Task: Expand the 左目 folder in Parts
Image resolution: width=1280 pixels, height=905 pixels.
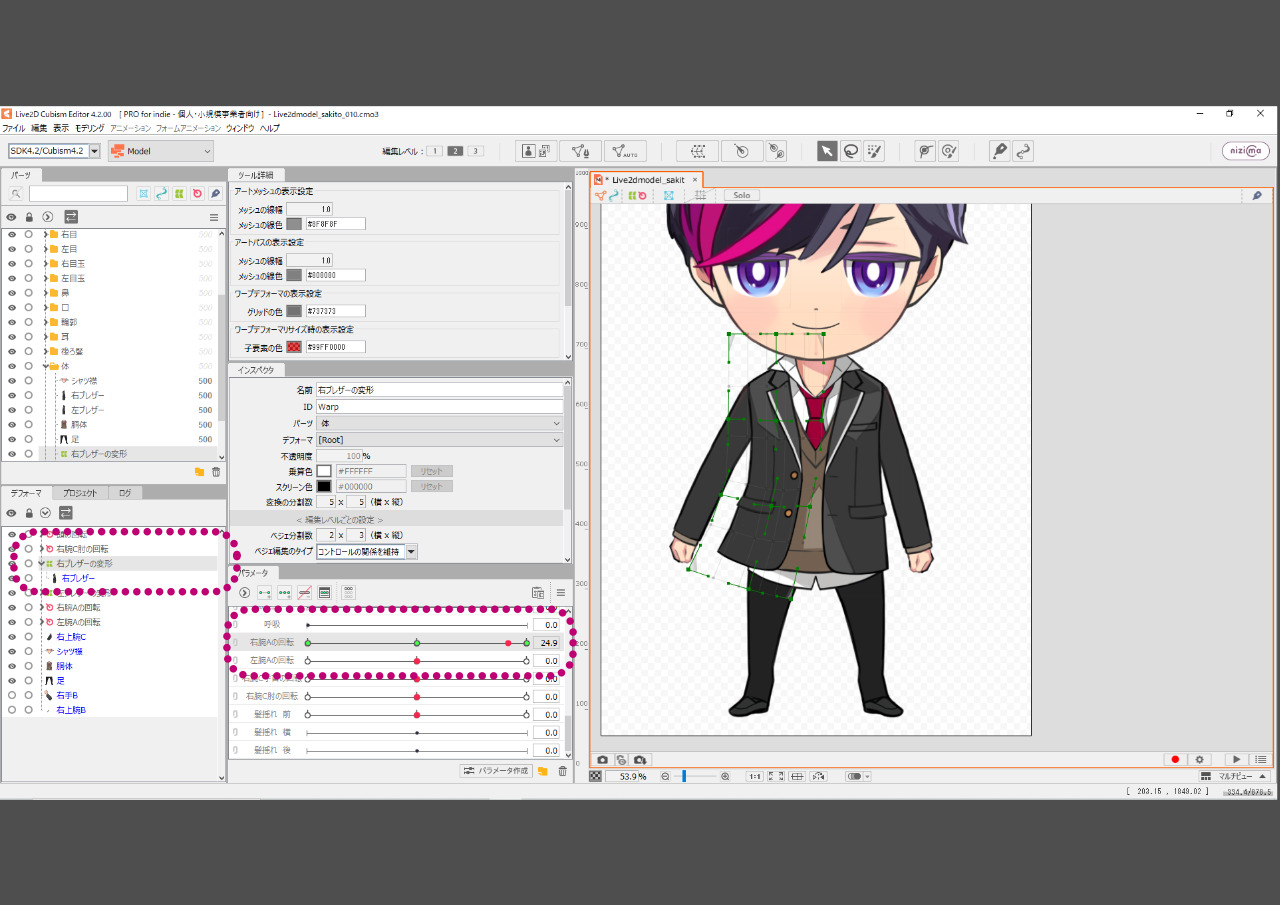Action: coord(45,249)
